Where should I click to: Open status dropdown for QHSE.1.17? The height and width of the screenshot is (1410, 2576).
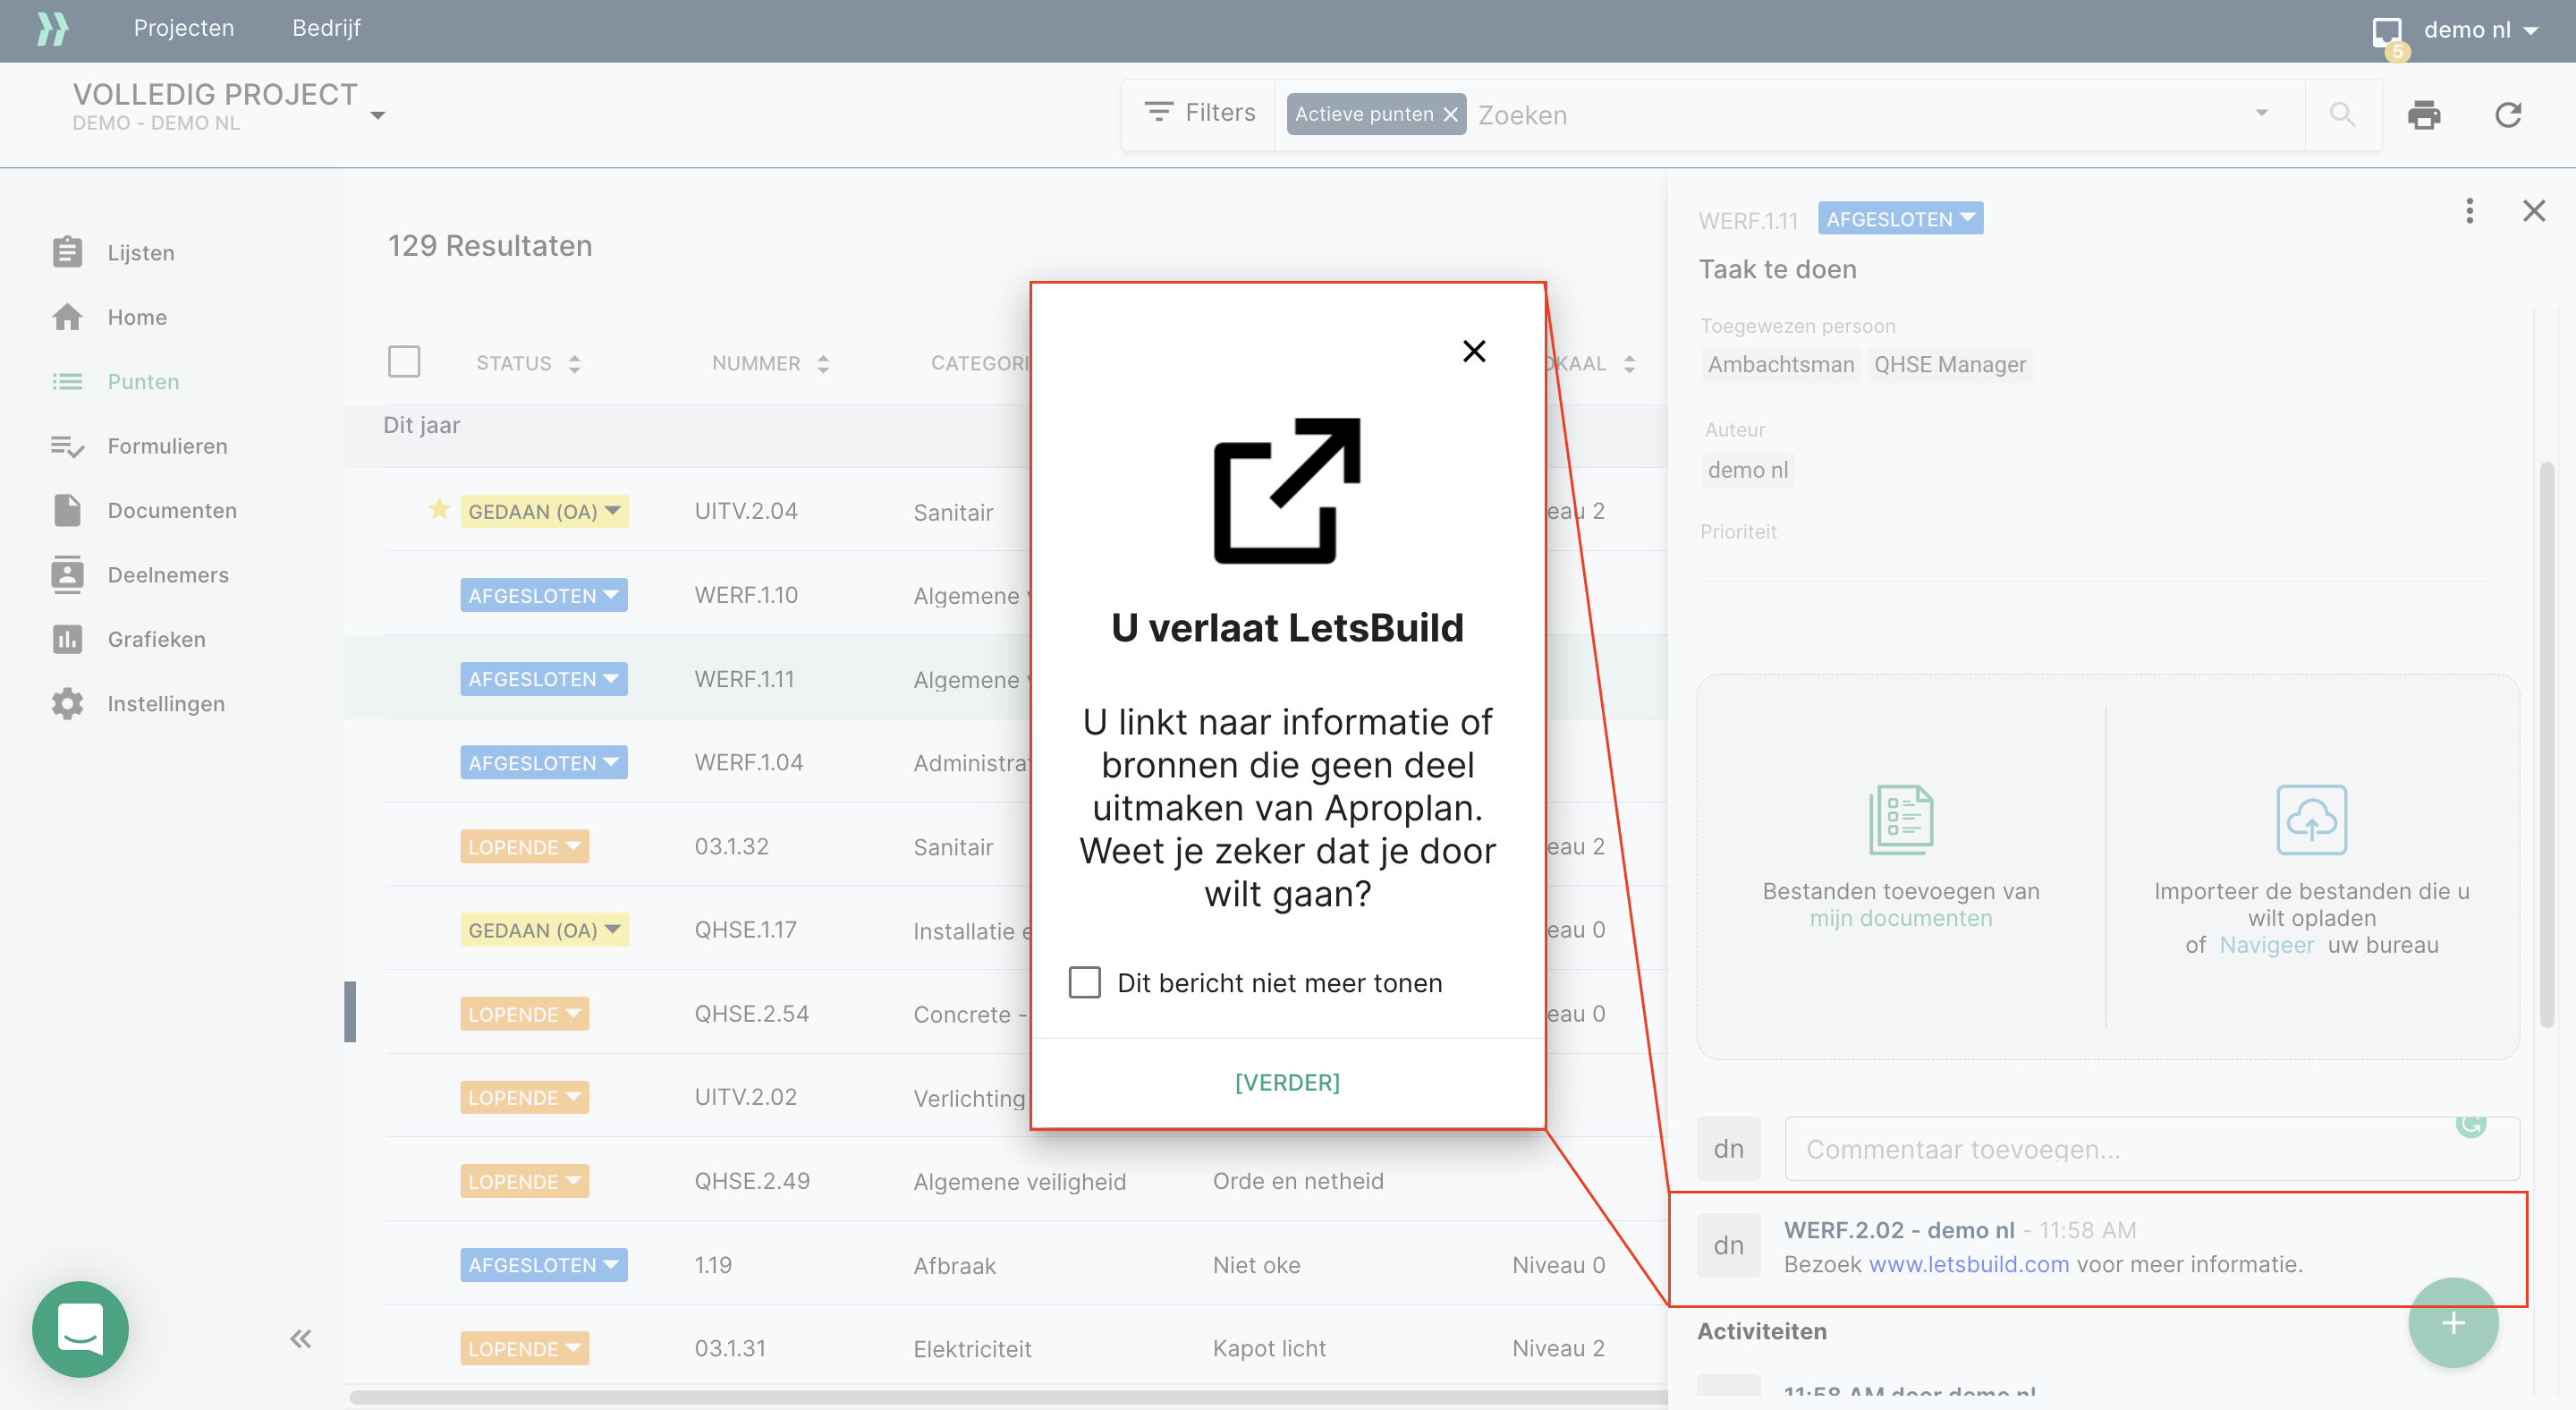pyautogui.click(x=544, y=930)
